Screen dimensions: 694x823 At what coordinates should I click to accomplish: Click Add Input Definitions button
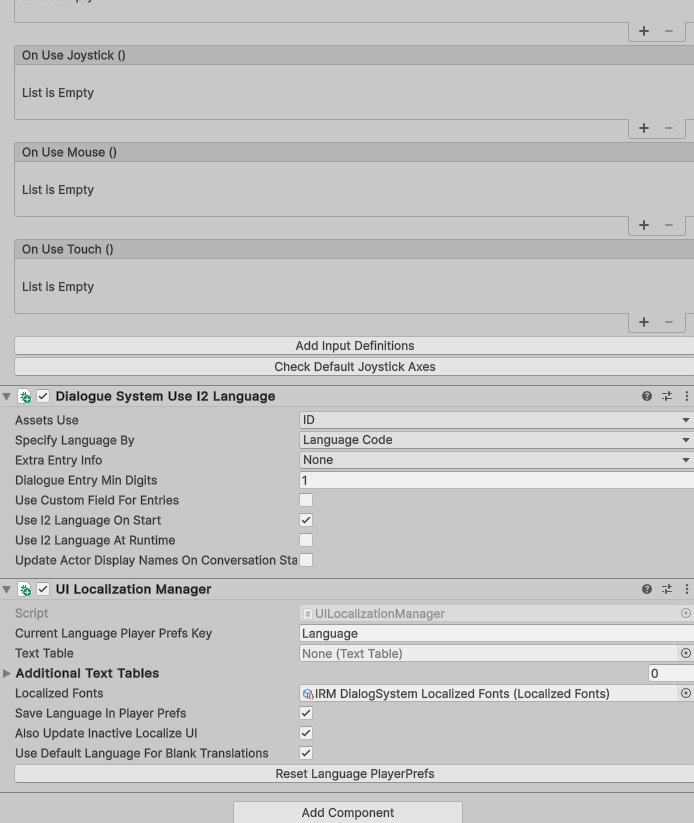pyautogui.click(x=354, y=346)
